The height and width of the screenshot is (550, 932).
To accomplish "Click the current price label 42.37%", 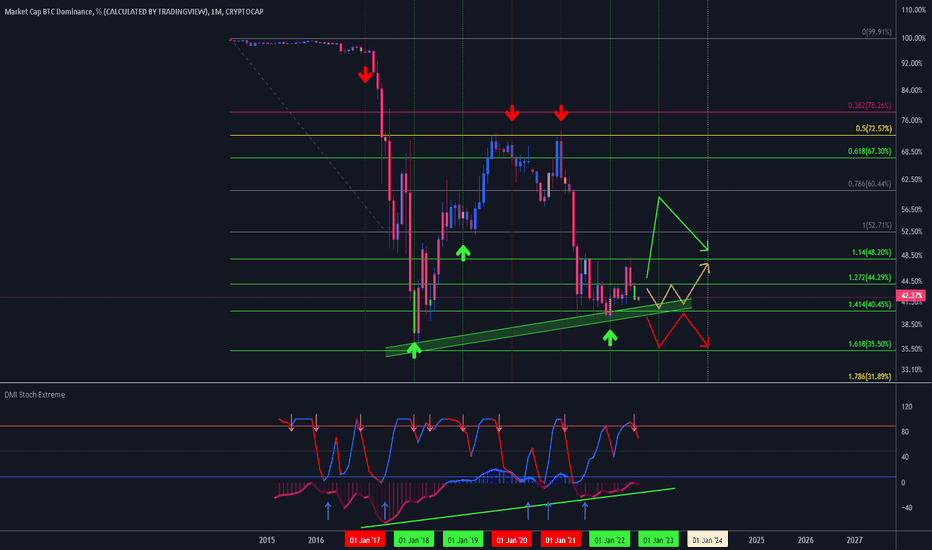I will click(911, 296).
